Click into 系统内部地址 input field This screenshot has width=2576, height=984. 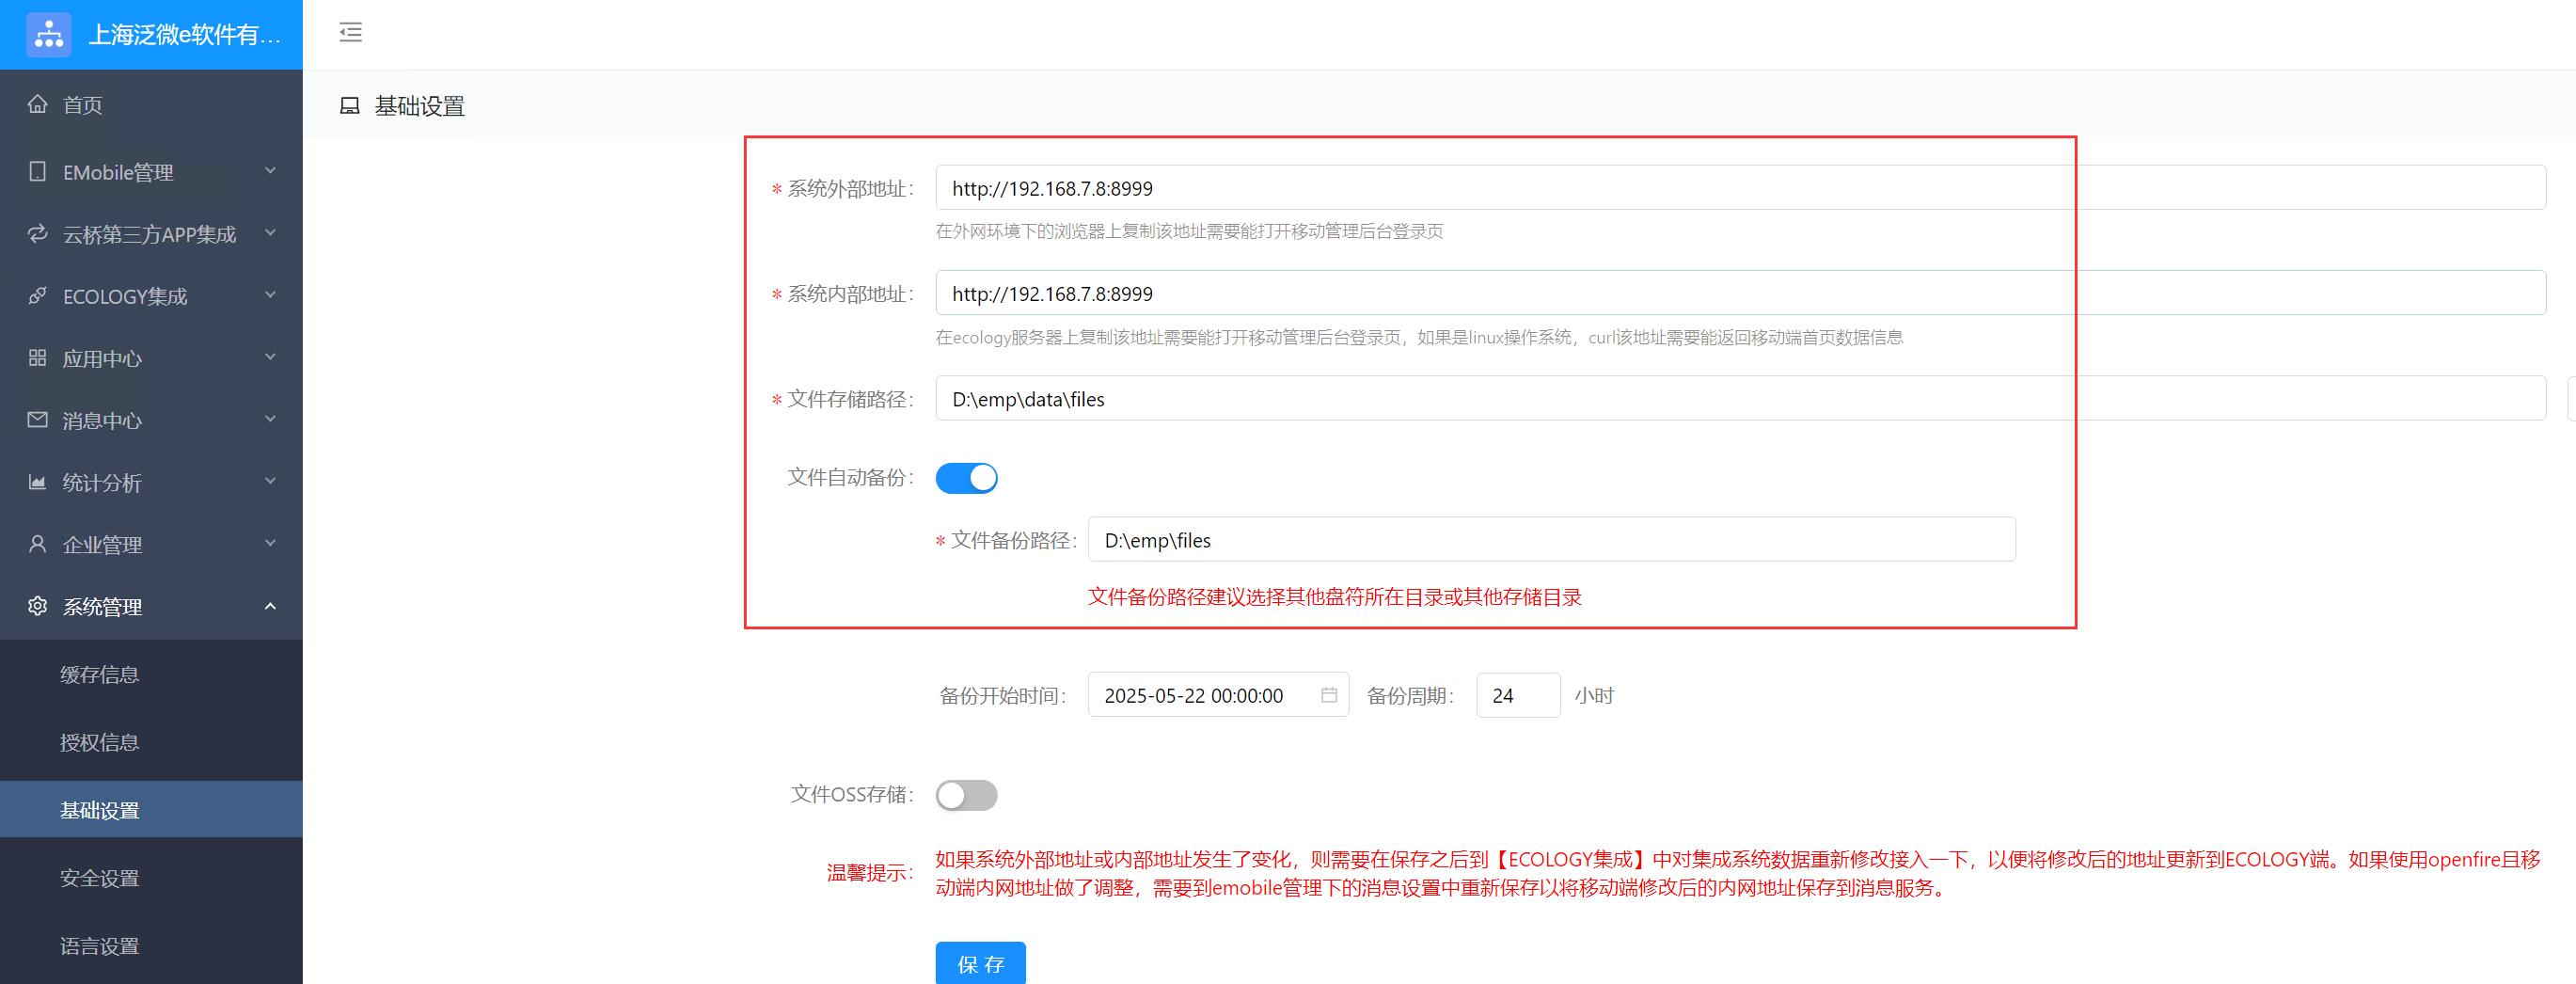pos(1740,293)
